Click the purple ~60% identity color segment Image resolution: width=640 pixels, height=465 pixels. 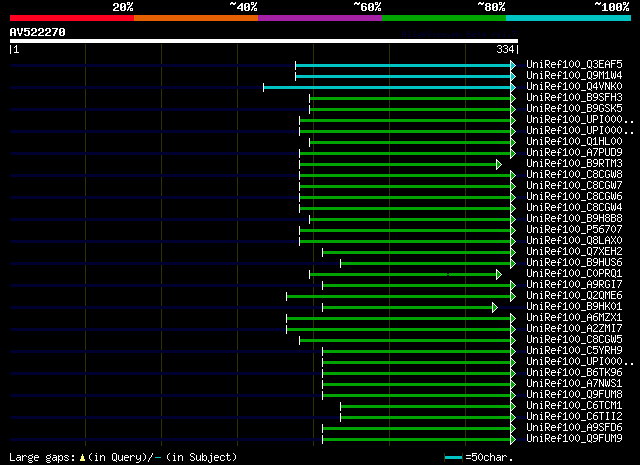coord(320,18)
